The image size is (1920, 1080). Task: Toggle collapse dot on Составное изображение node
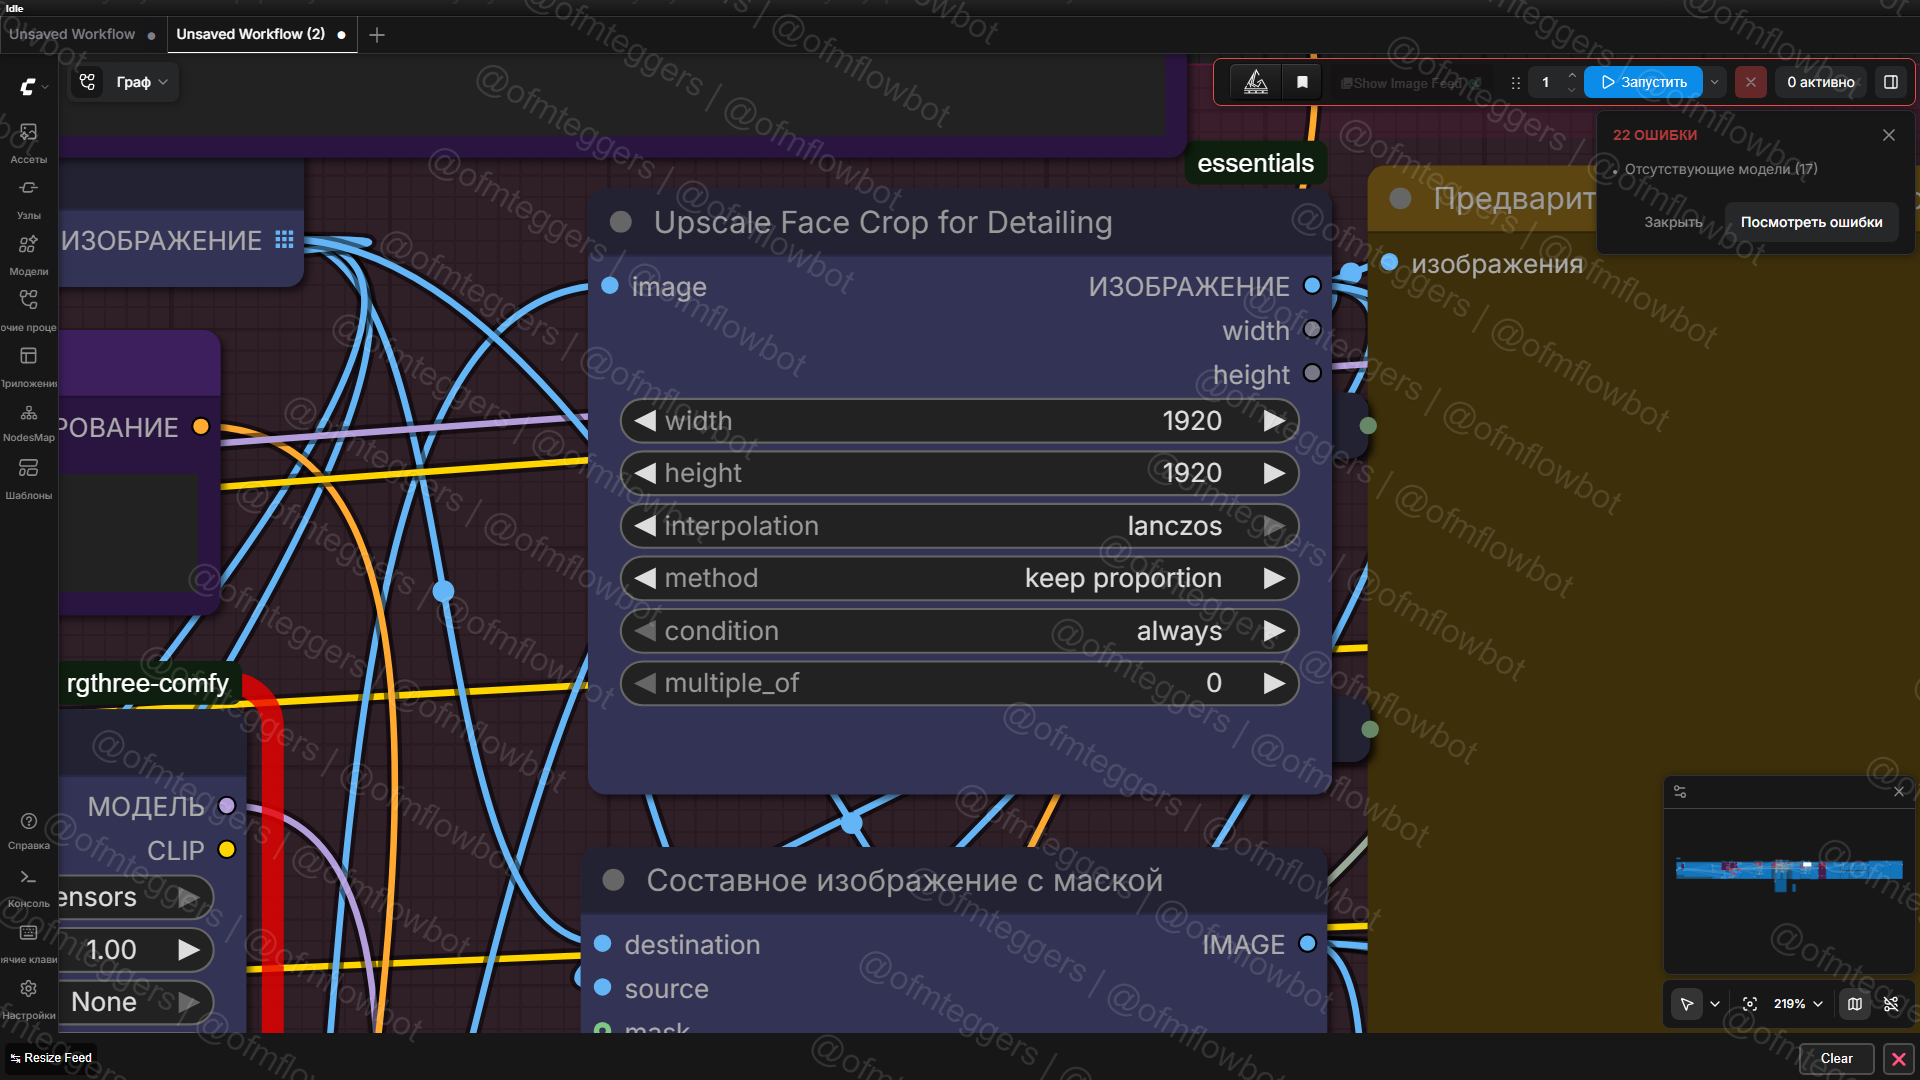pyautogui.click(x=614, y=880)
